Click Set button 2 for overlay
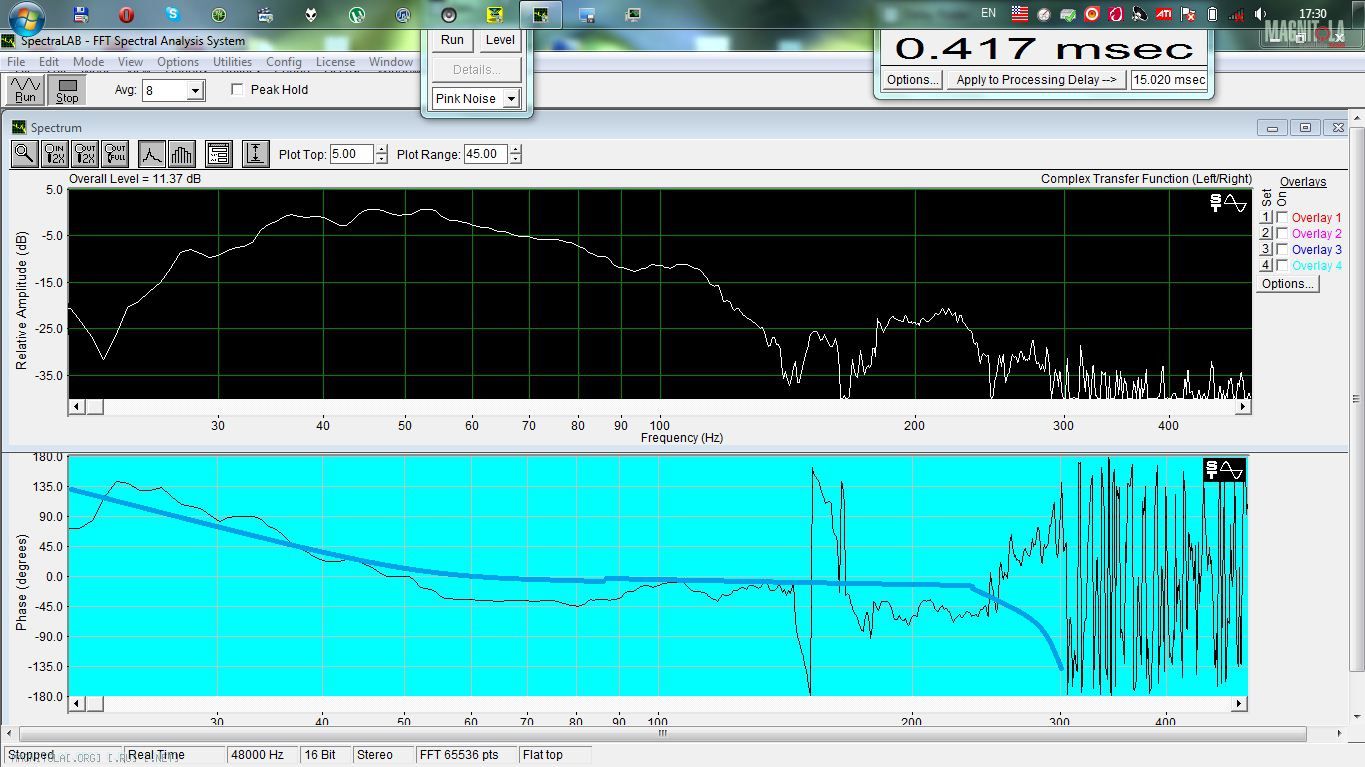Image resolution: width=1365 pixels, height=767 pixels. point(1265,234)
